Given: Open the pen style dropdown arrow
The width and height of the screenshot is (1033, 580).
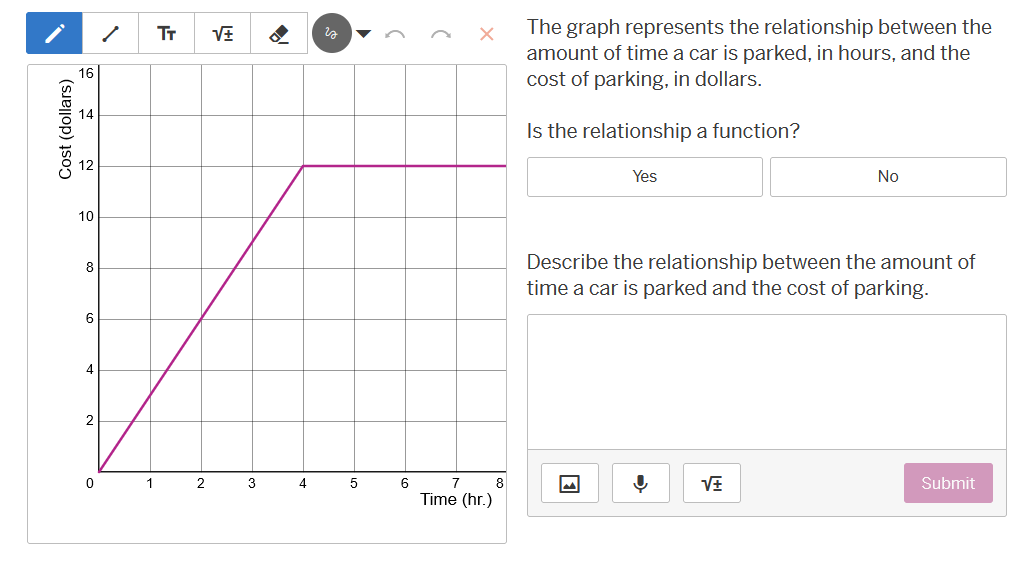Looking at the screenshot, I should click(x=362, y=33).
